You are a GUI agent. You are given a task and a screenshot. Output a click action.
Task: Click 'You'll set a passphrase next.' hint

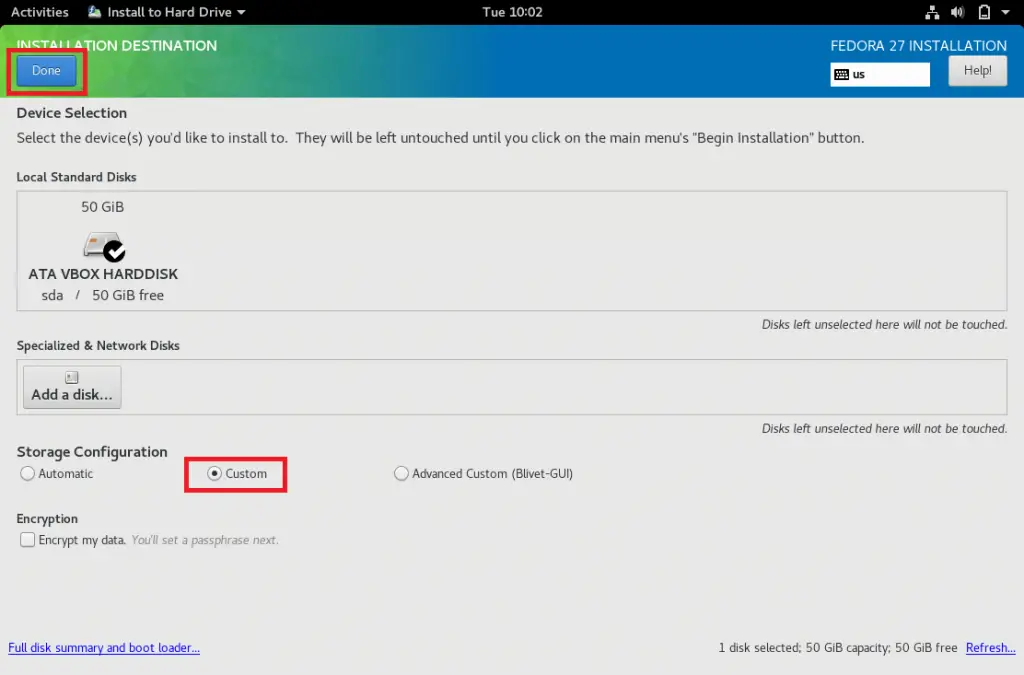click(x=205, y=540)
